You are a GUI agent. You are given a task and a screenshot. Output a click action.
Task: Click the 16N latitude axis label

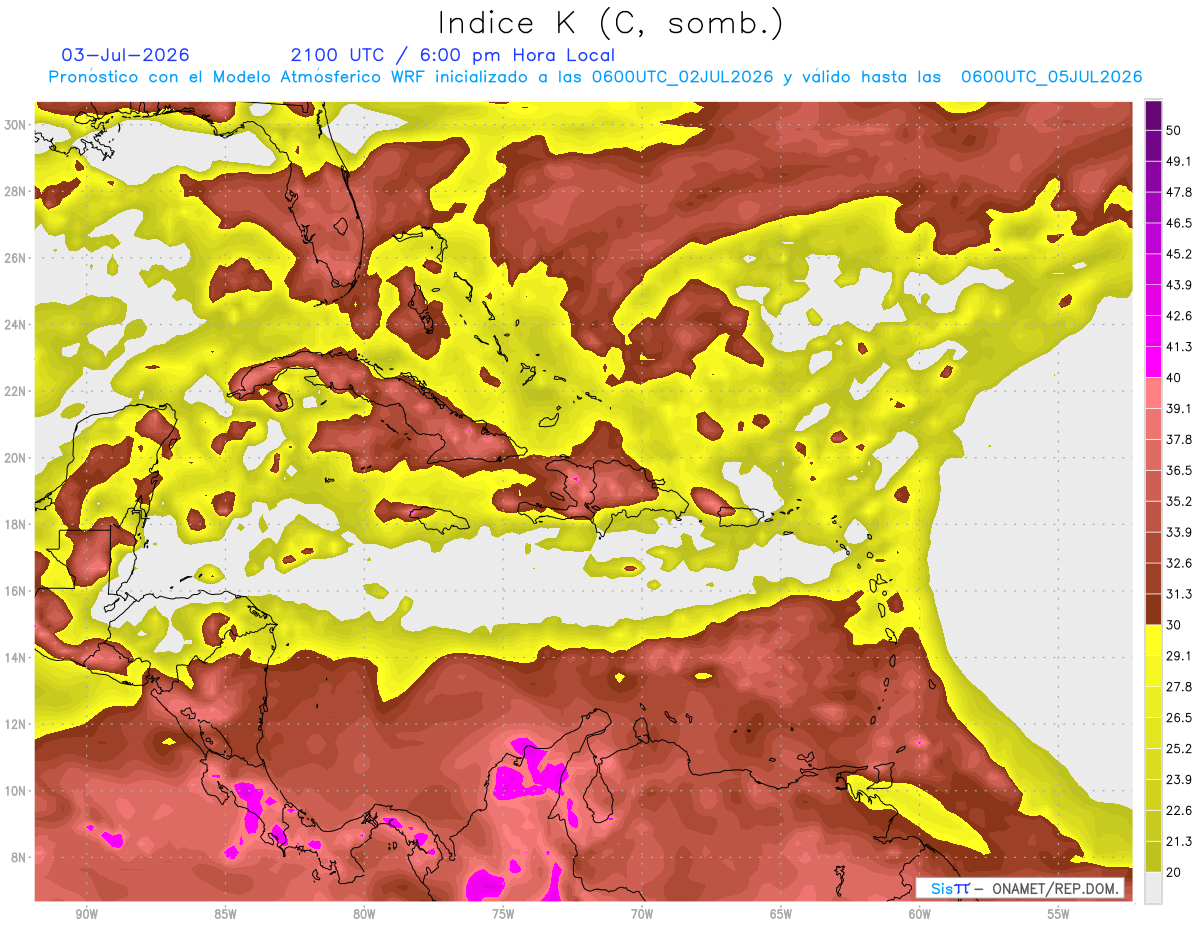tap(15, 591)
